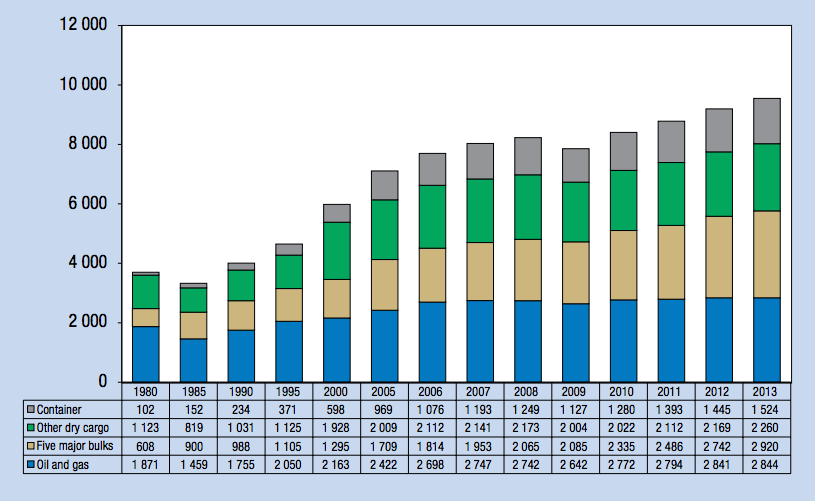Click the 1985 column header

pyautogui.click(x=193, y=392)
